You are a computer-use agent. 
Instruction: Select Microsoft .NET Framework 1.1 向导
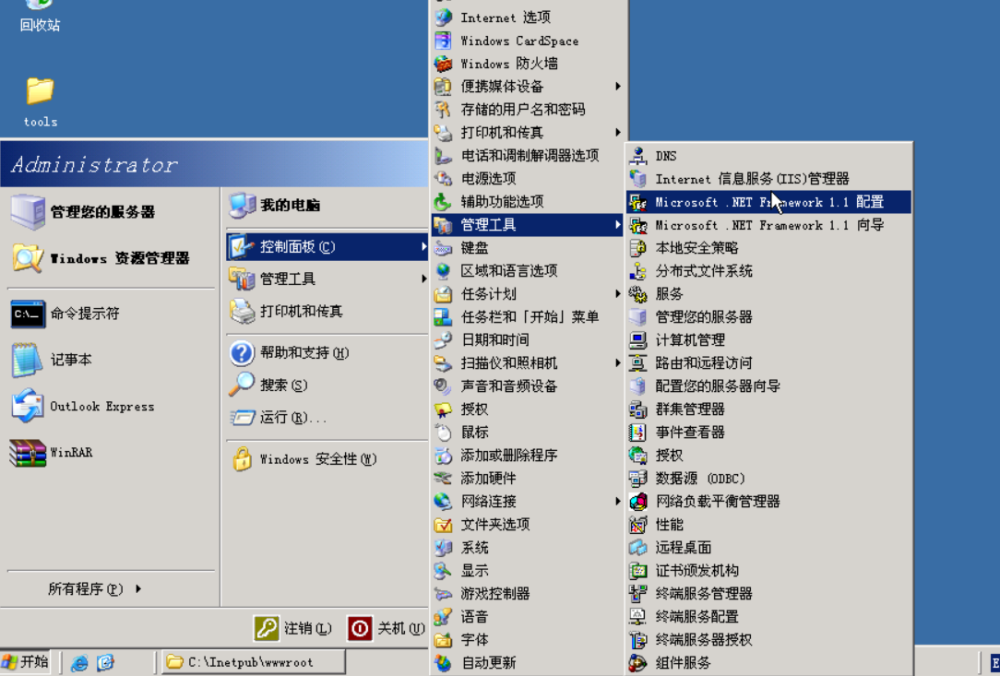coord(768,225)
